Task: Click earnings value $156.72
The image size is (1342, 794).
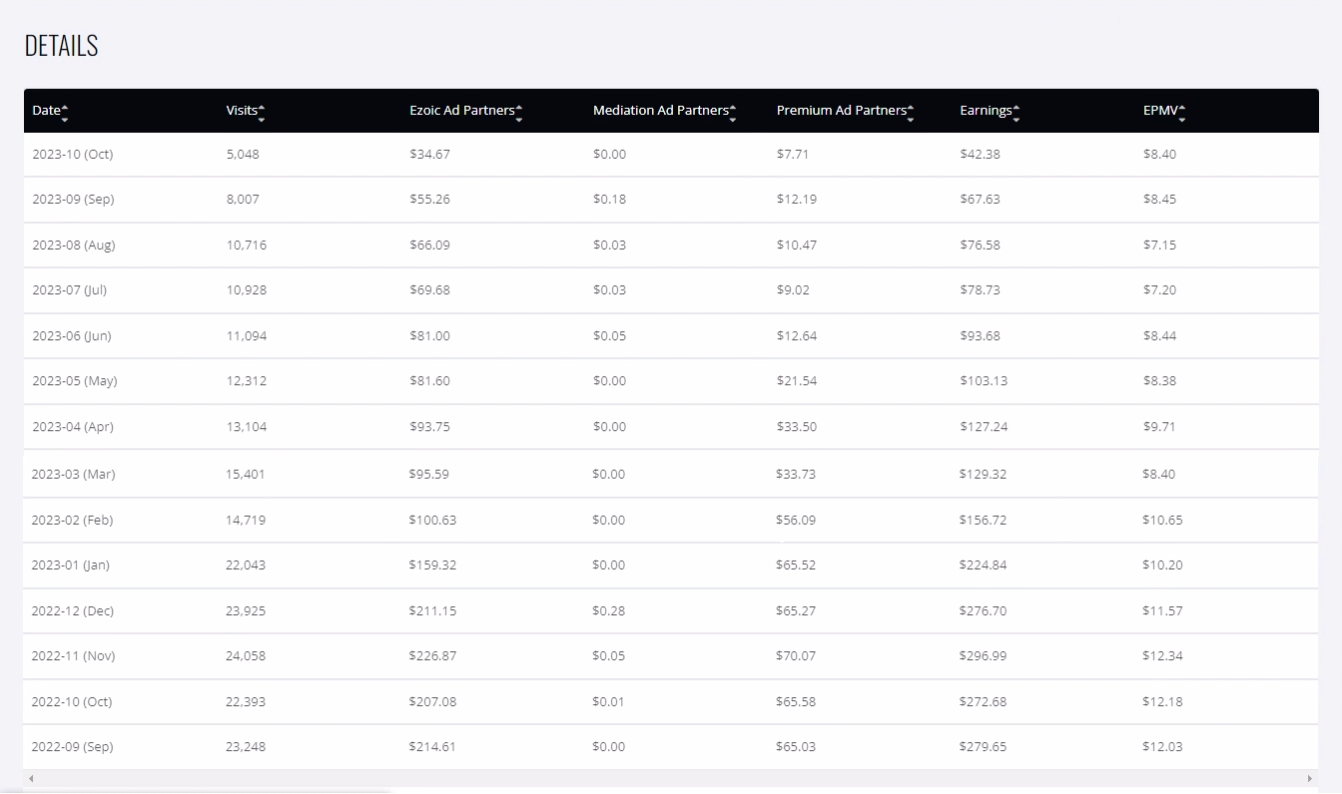Action: [983, 520]
